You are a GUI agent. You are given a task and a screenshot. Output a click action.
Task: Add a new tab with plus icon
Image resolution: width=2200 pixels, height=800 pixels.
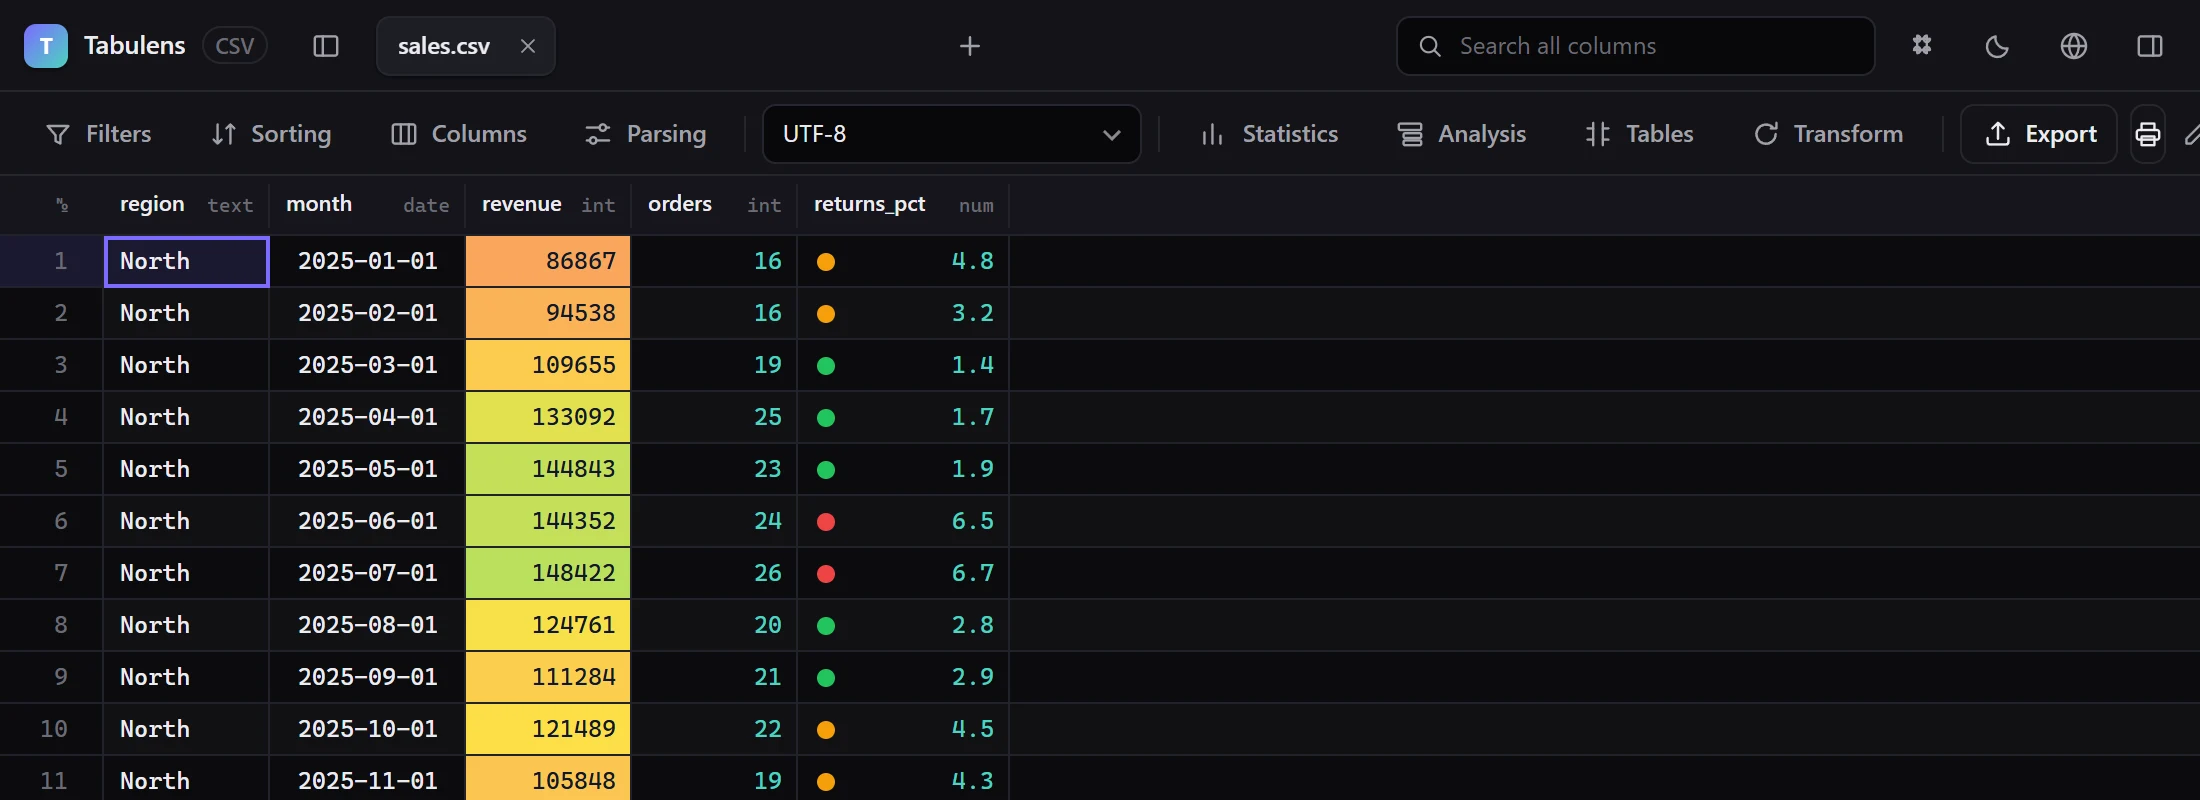point(970,46)
